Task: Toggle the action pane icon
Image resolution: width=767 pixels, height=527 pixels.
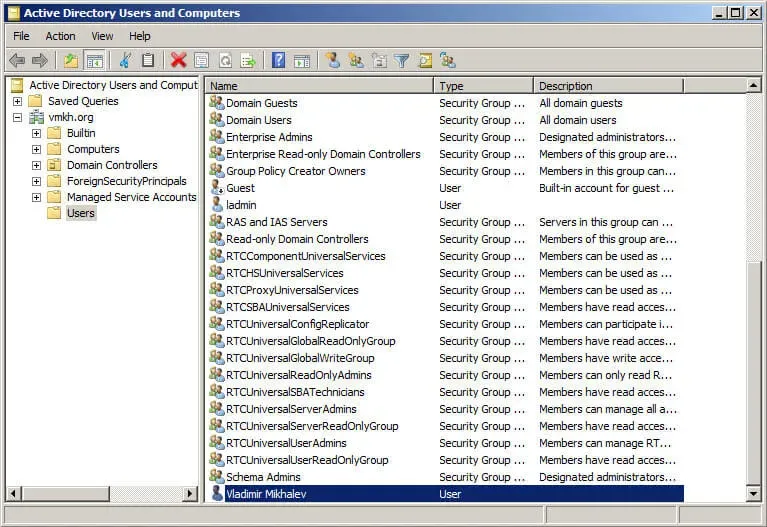Action: tap(301, 61)
